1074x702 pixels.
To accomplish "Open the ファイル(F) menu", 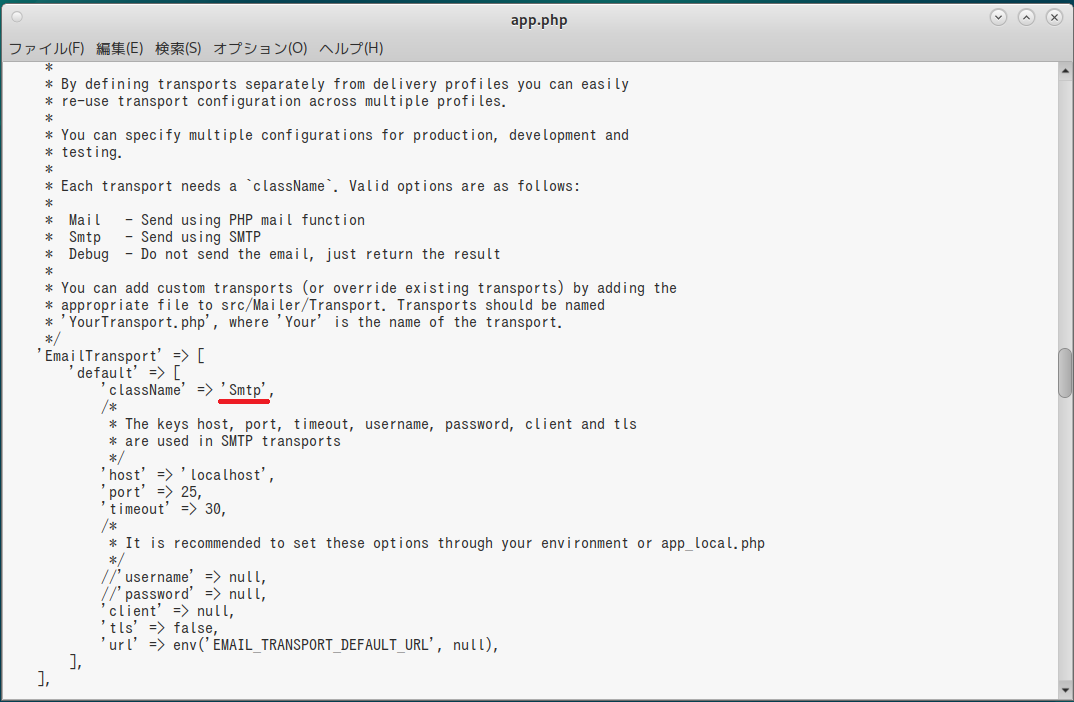I will click(x=46, y=48).
